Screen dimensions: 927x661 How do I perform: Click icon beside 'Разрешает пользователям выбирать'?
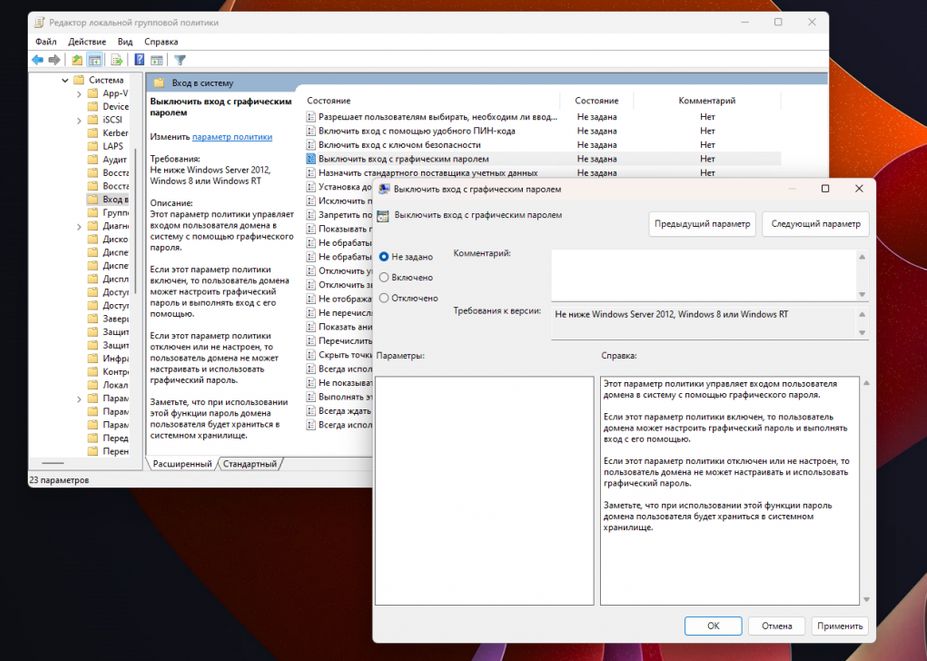click(311, 117)
